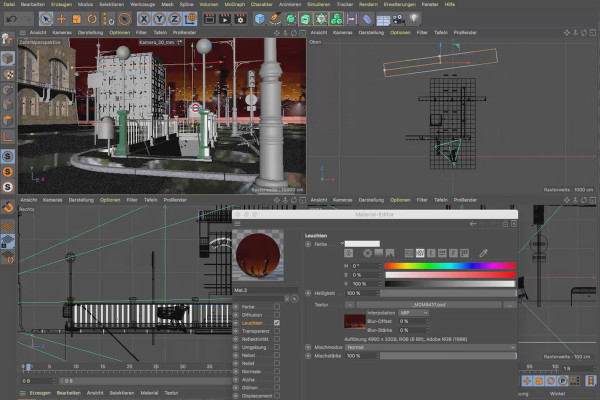Select the Move tool icon
Screen dimensions: 600x400
(x=61, y=19)
